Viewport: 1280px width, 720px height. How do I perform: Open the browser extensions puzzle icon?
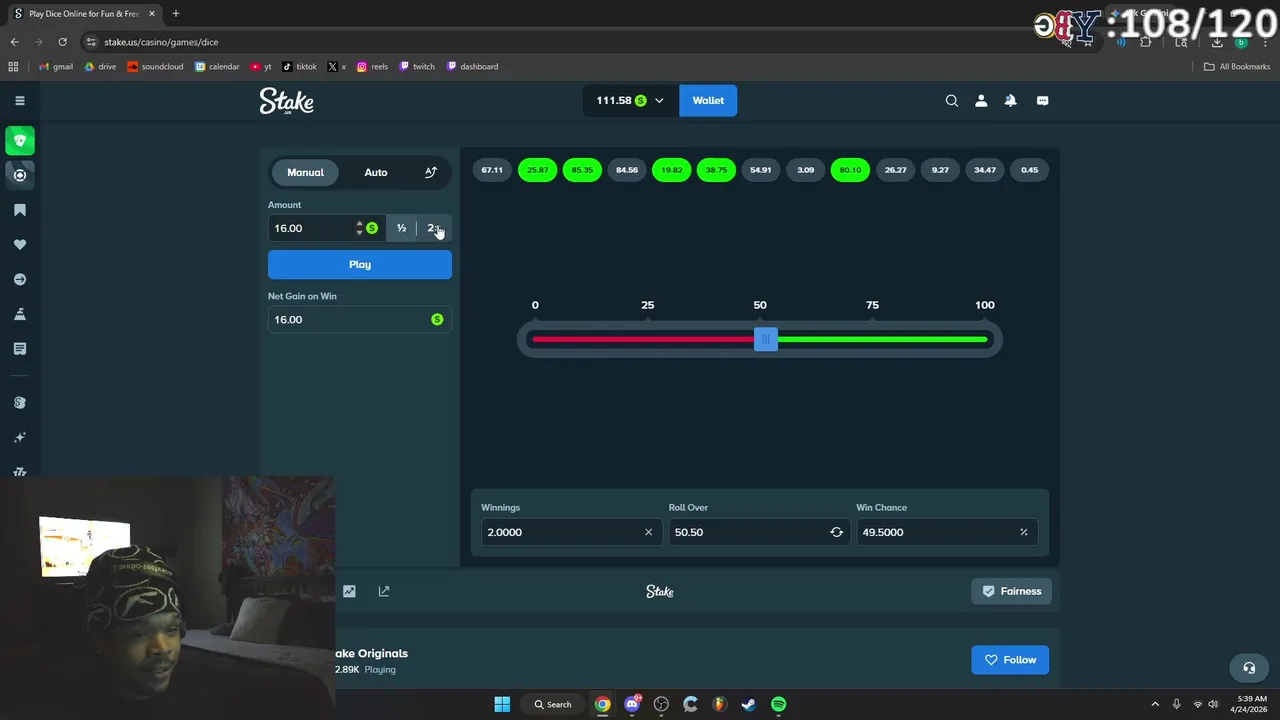tap(1146, 42)
